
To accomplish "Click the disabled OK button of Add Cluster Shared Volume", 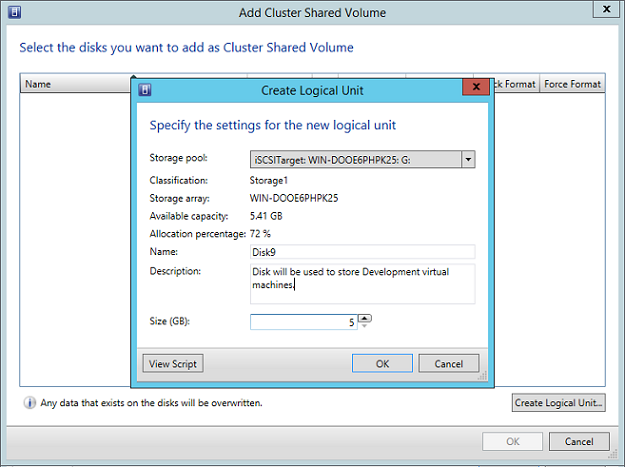I will pyautogui.click(x=513, y=441).
